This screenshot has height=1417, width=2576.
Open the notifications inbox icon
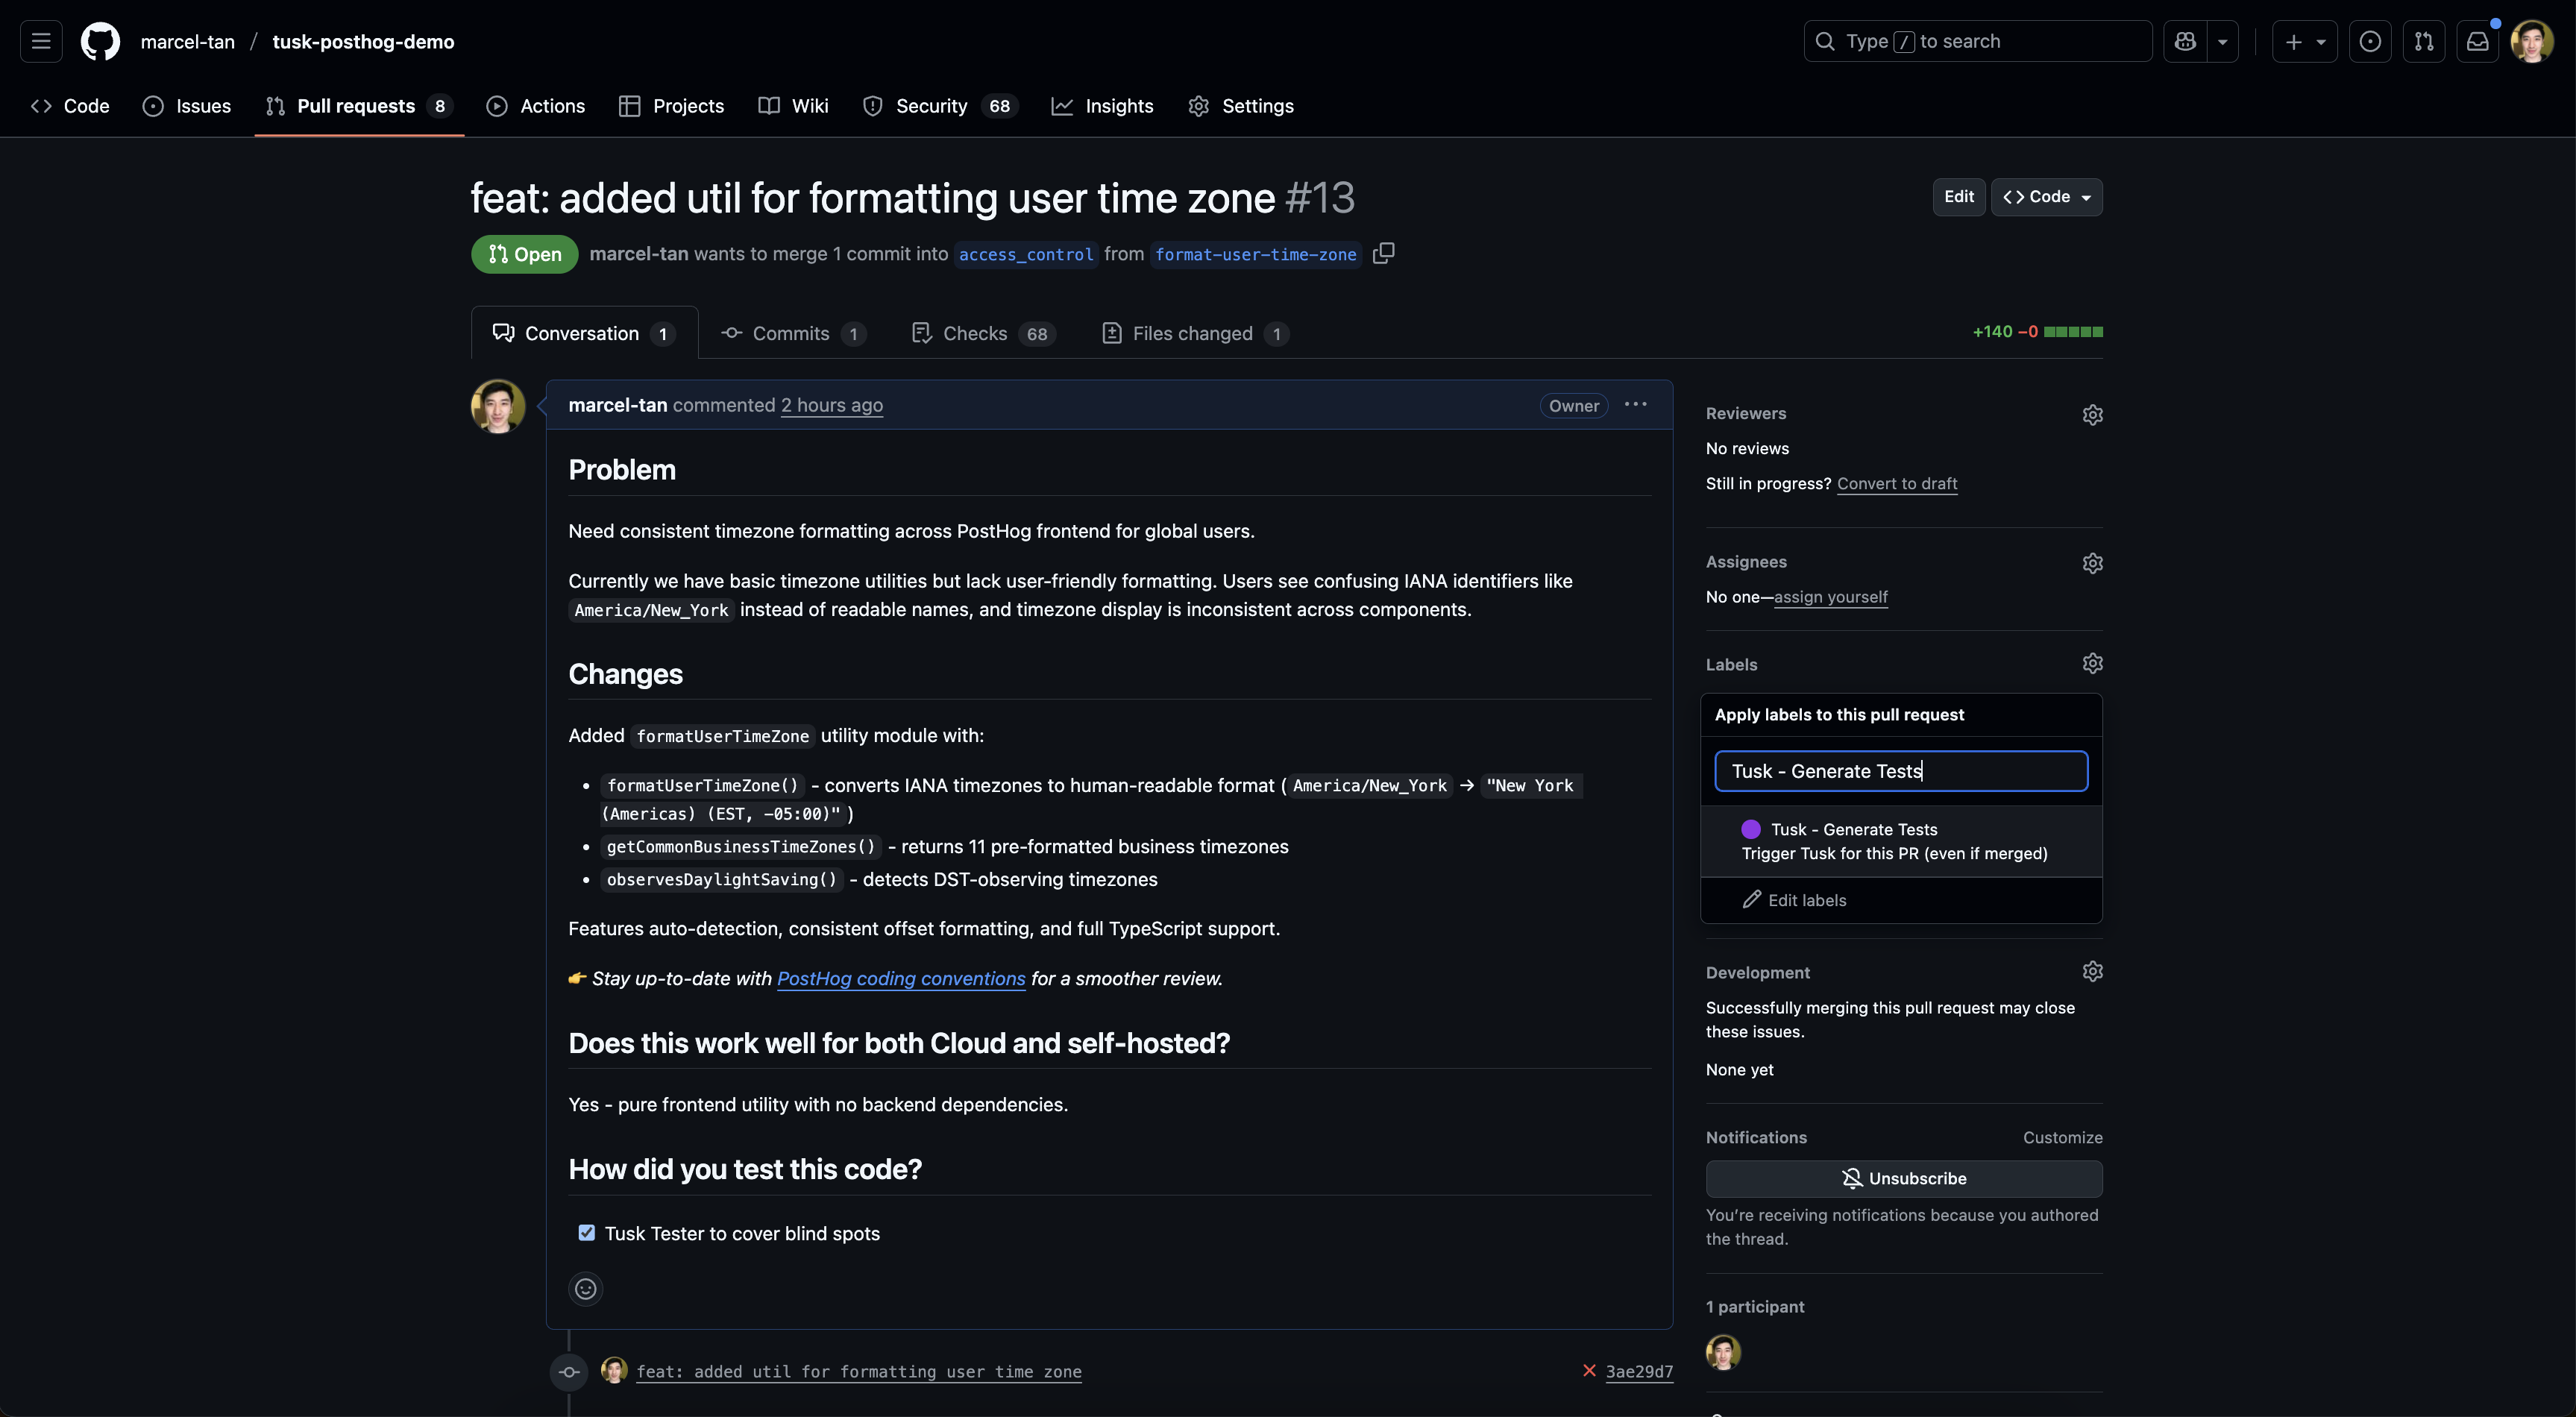coord(2478,41)
